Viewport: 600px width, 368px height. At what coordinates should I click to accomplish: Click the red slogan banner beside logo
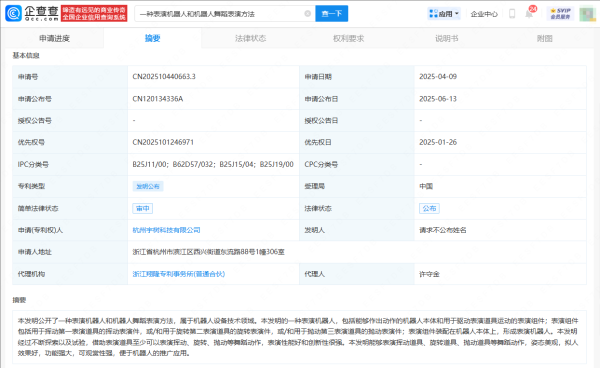(x=94, y=13)
